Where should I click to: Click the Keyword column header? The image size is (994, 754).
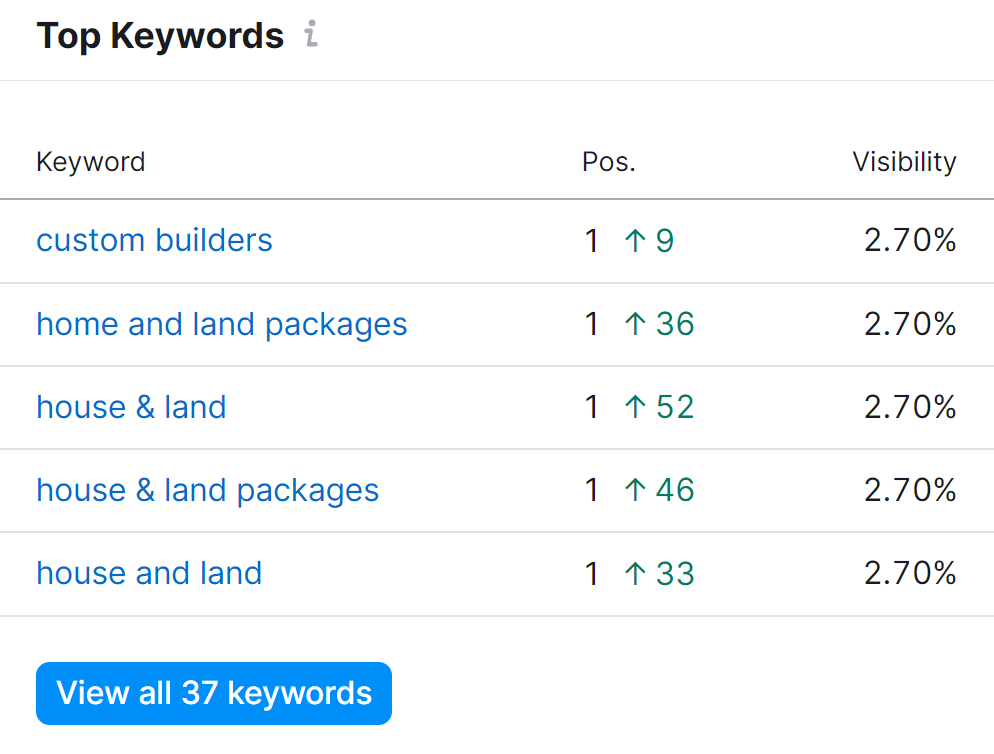tap(91, 162)
